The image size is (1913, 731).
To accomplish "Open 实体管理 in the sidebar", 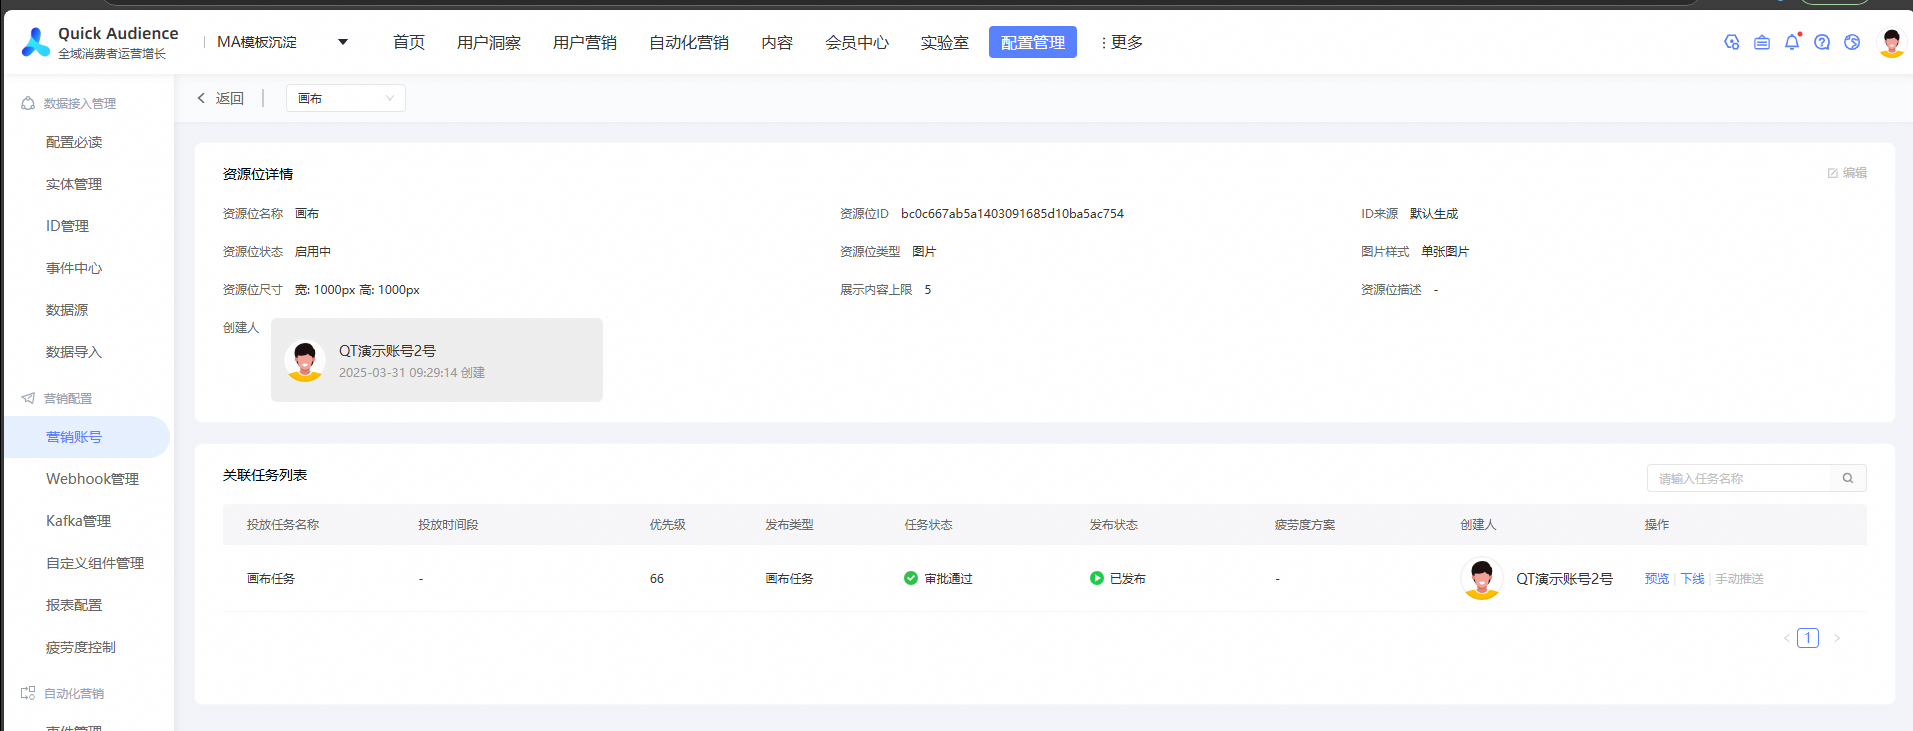I will pos(74,184).
